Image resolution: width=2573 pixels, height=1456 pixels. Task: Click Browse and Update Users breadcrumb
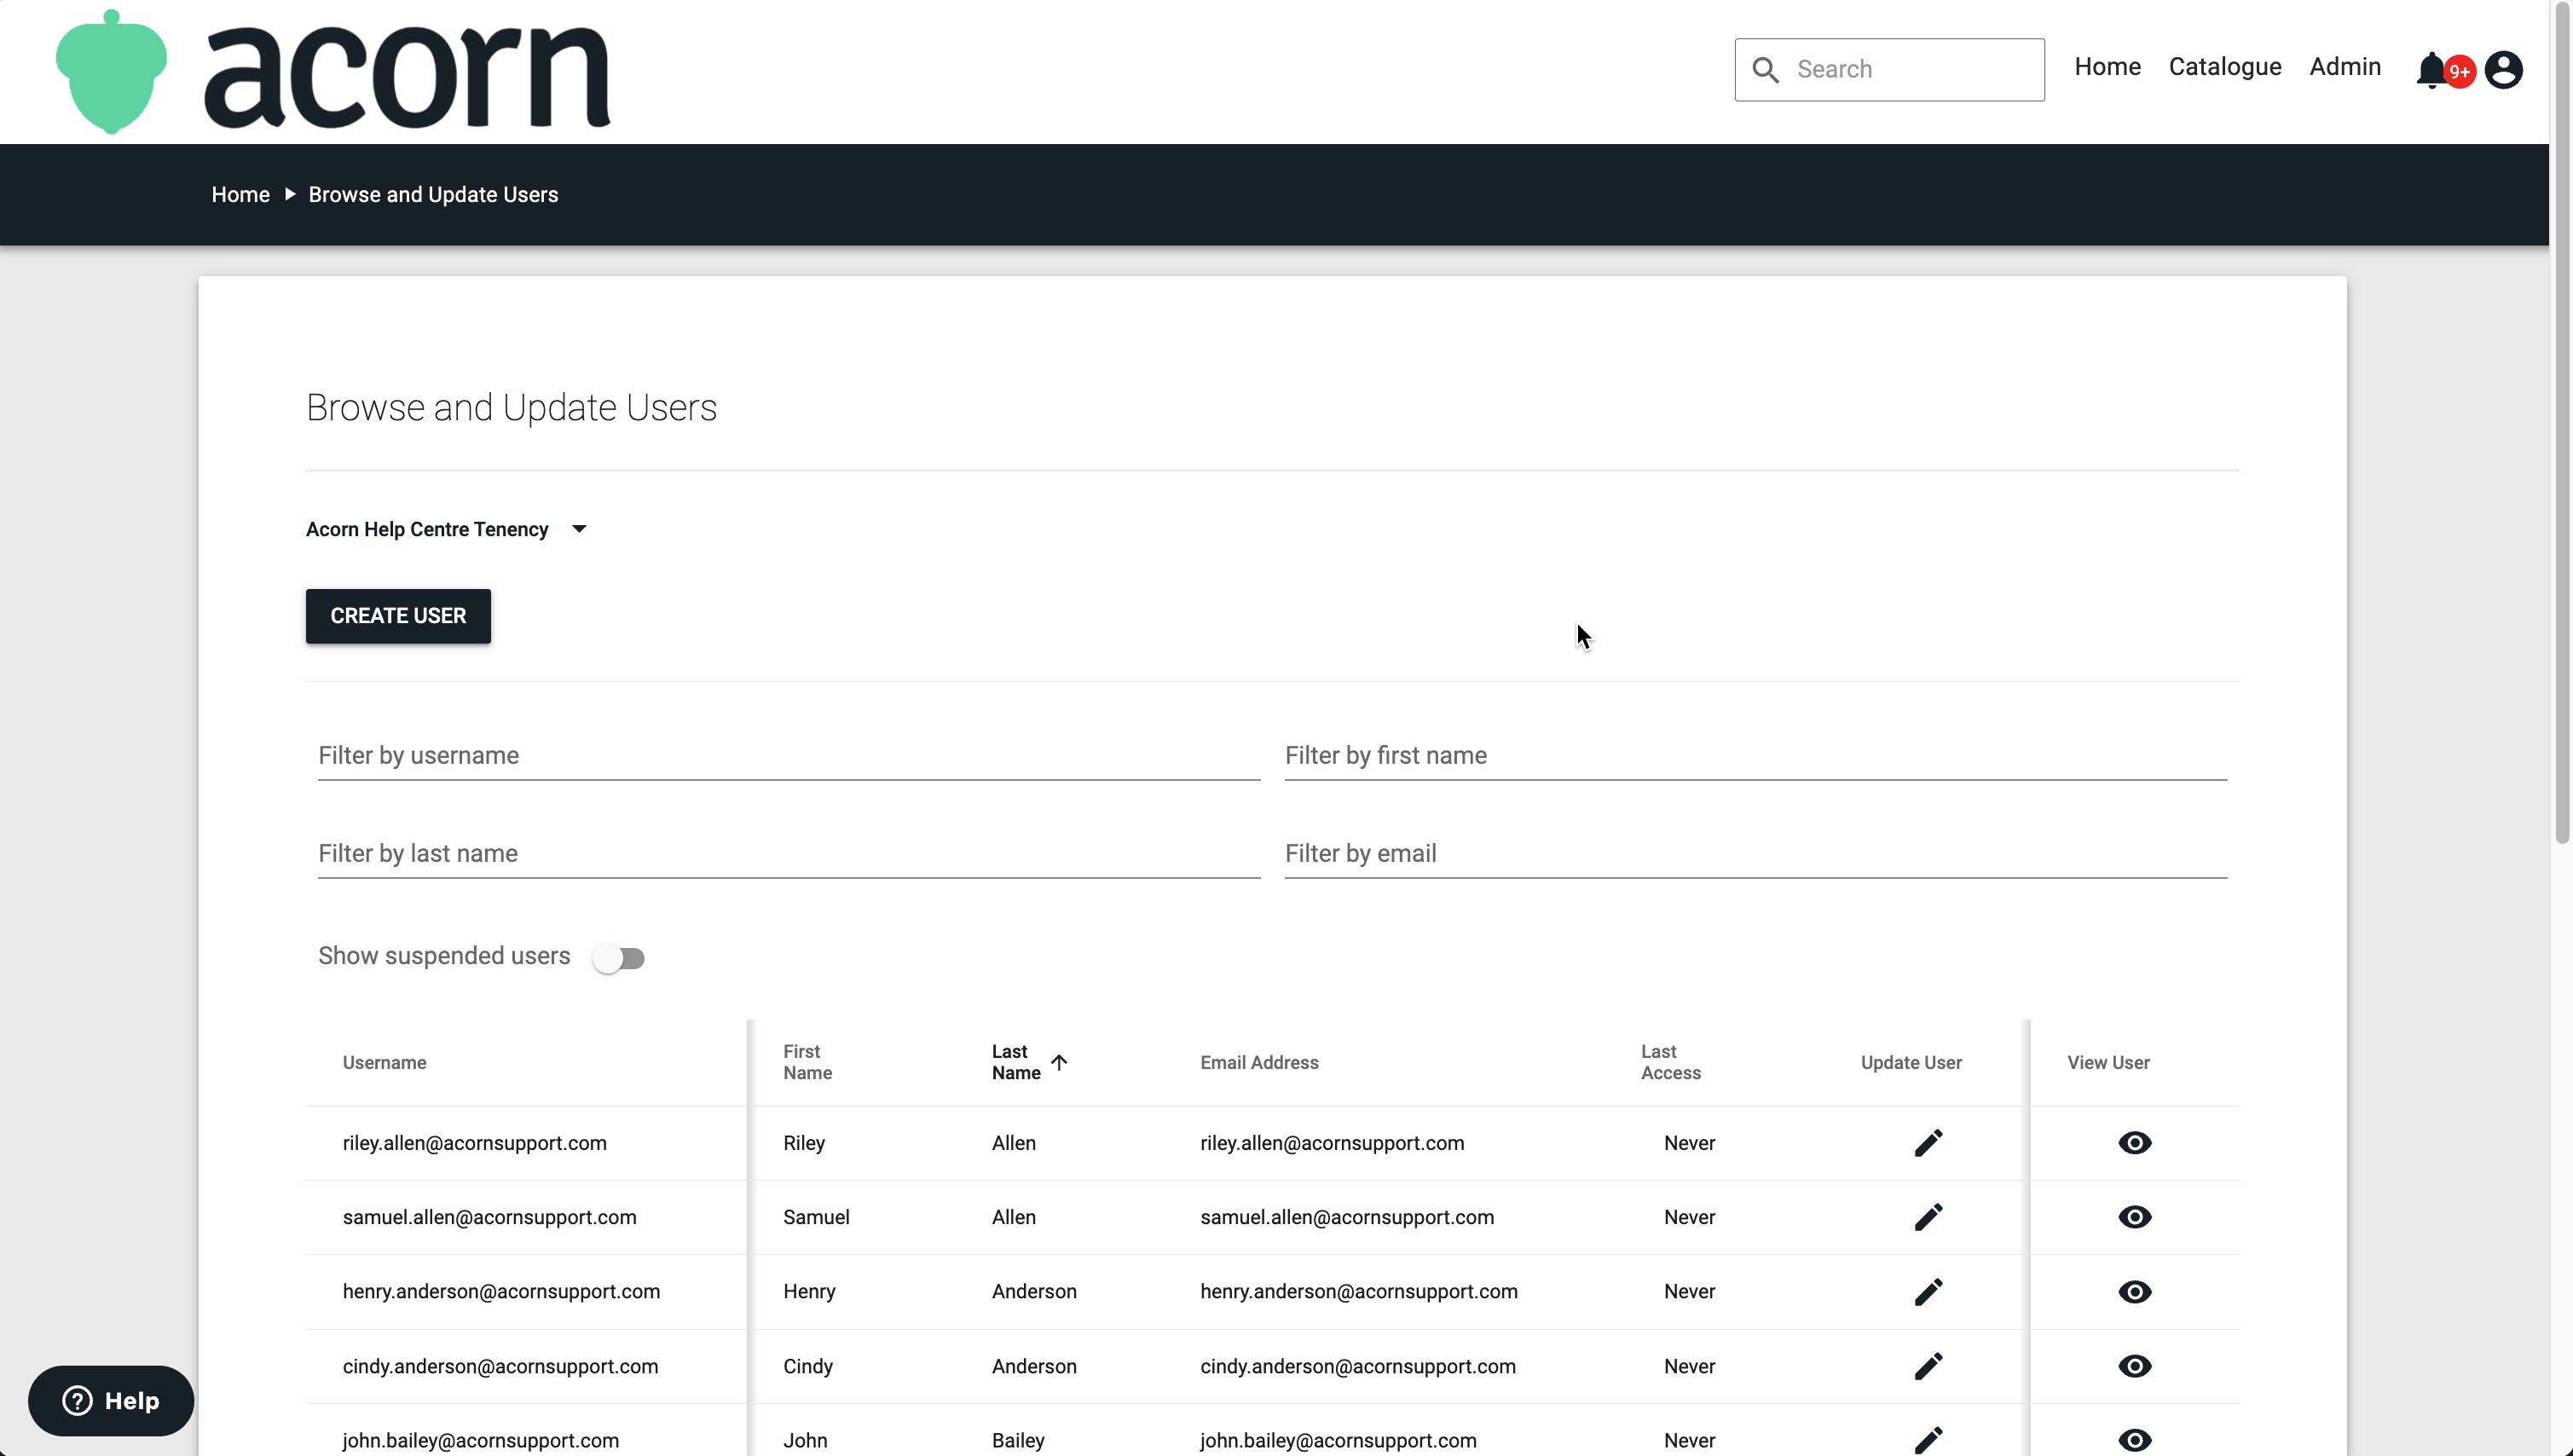pyautogui.click(x=433, y=195)
